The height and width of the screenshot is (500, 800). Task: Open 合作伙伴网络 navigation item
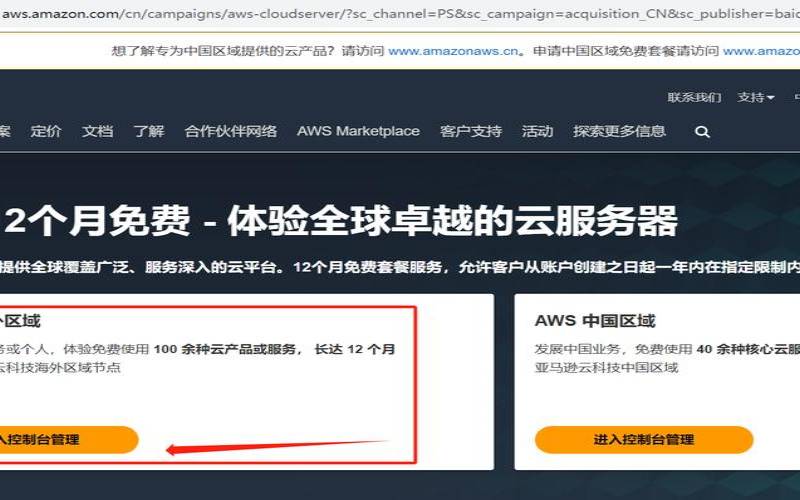tap(231, 131)
